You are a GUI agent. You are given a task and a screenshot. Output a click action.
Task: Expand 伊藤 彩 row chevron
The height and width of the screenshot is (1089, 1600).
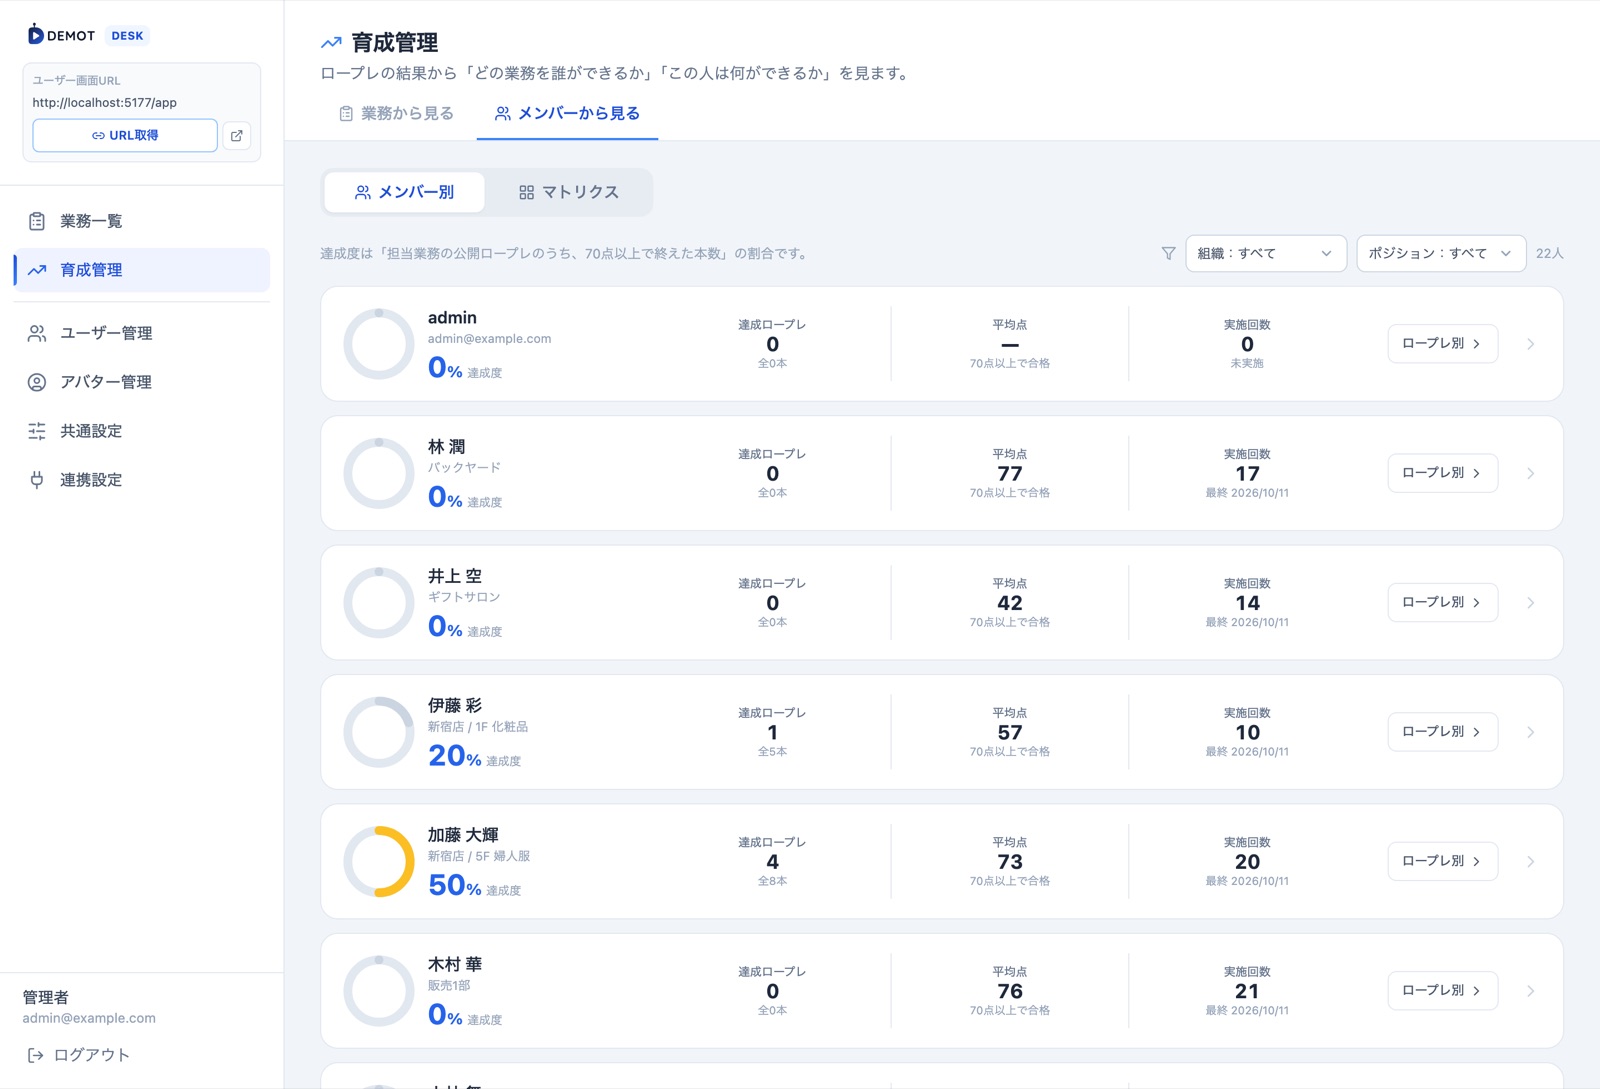point(1531,732)
